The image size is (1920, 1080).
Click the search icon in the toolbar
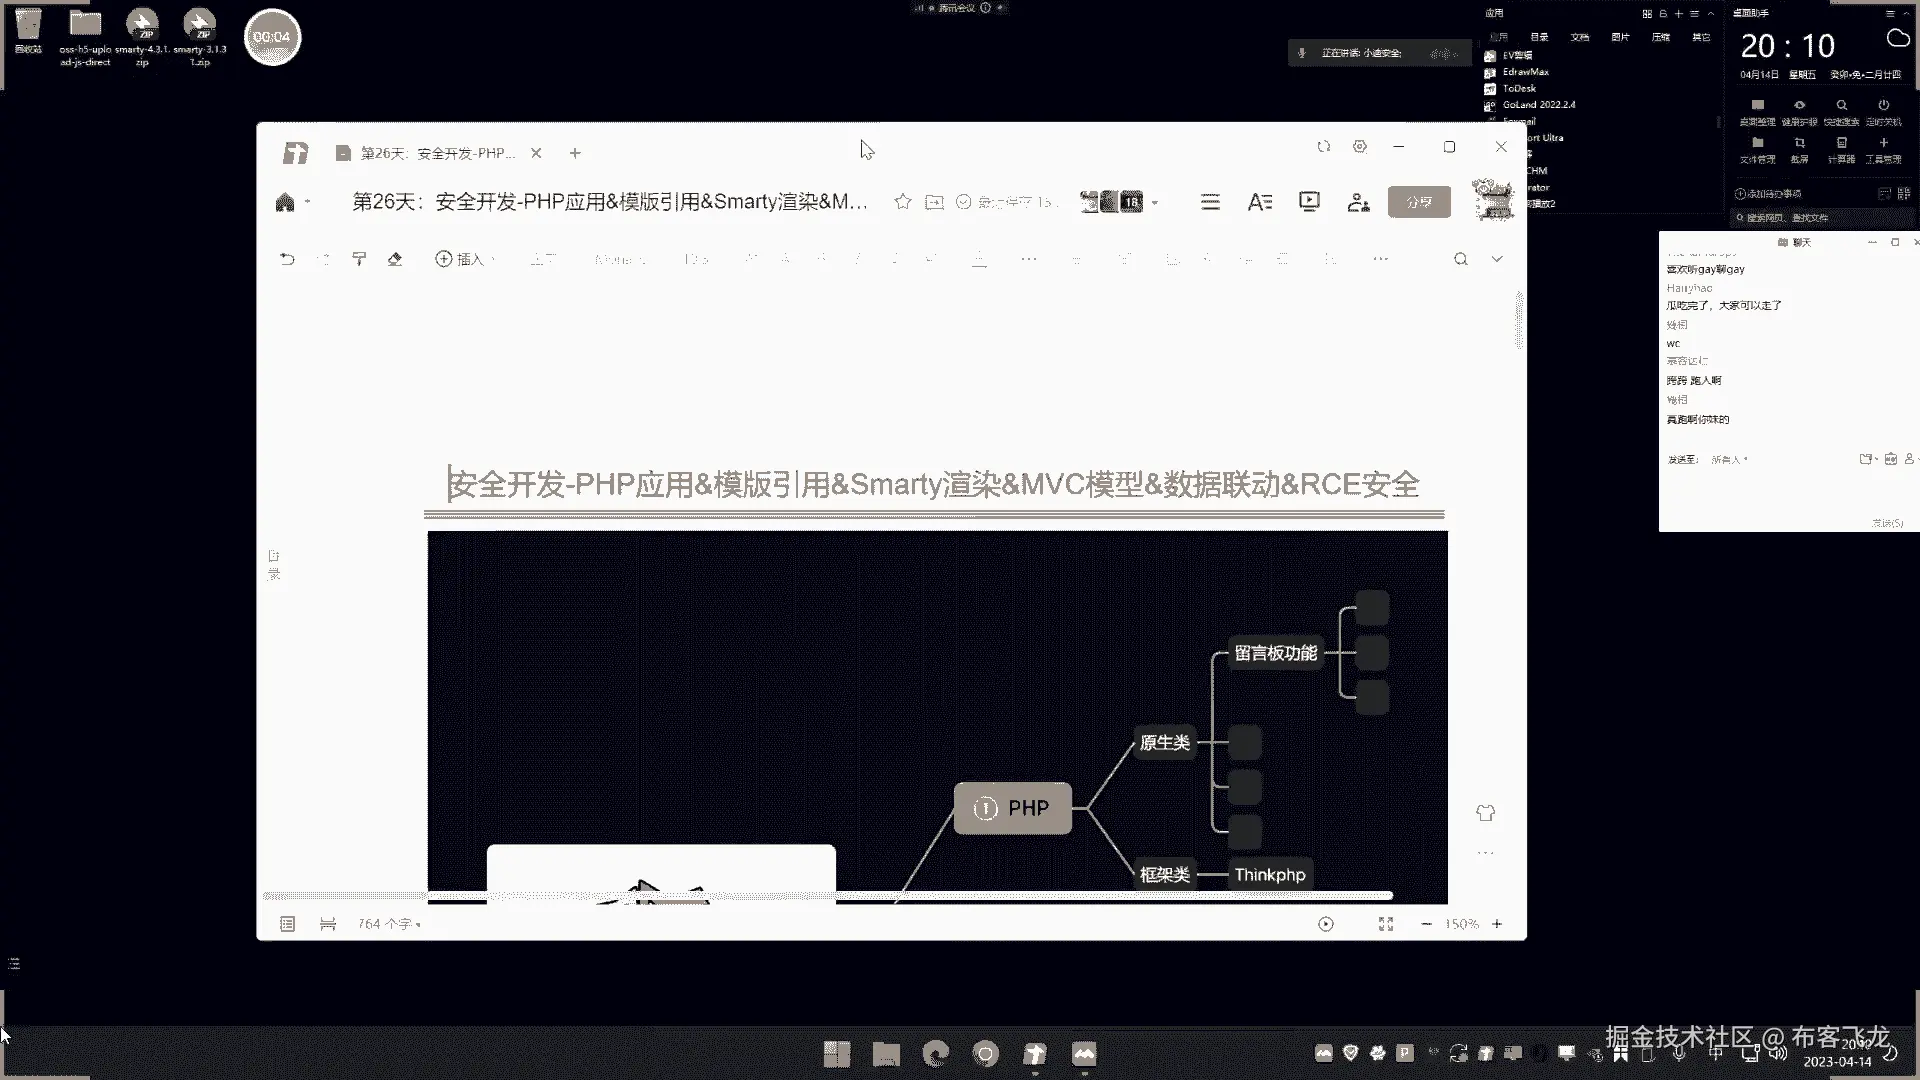(x=1461, y=259)
